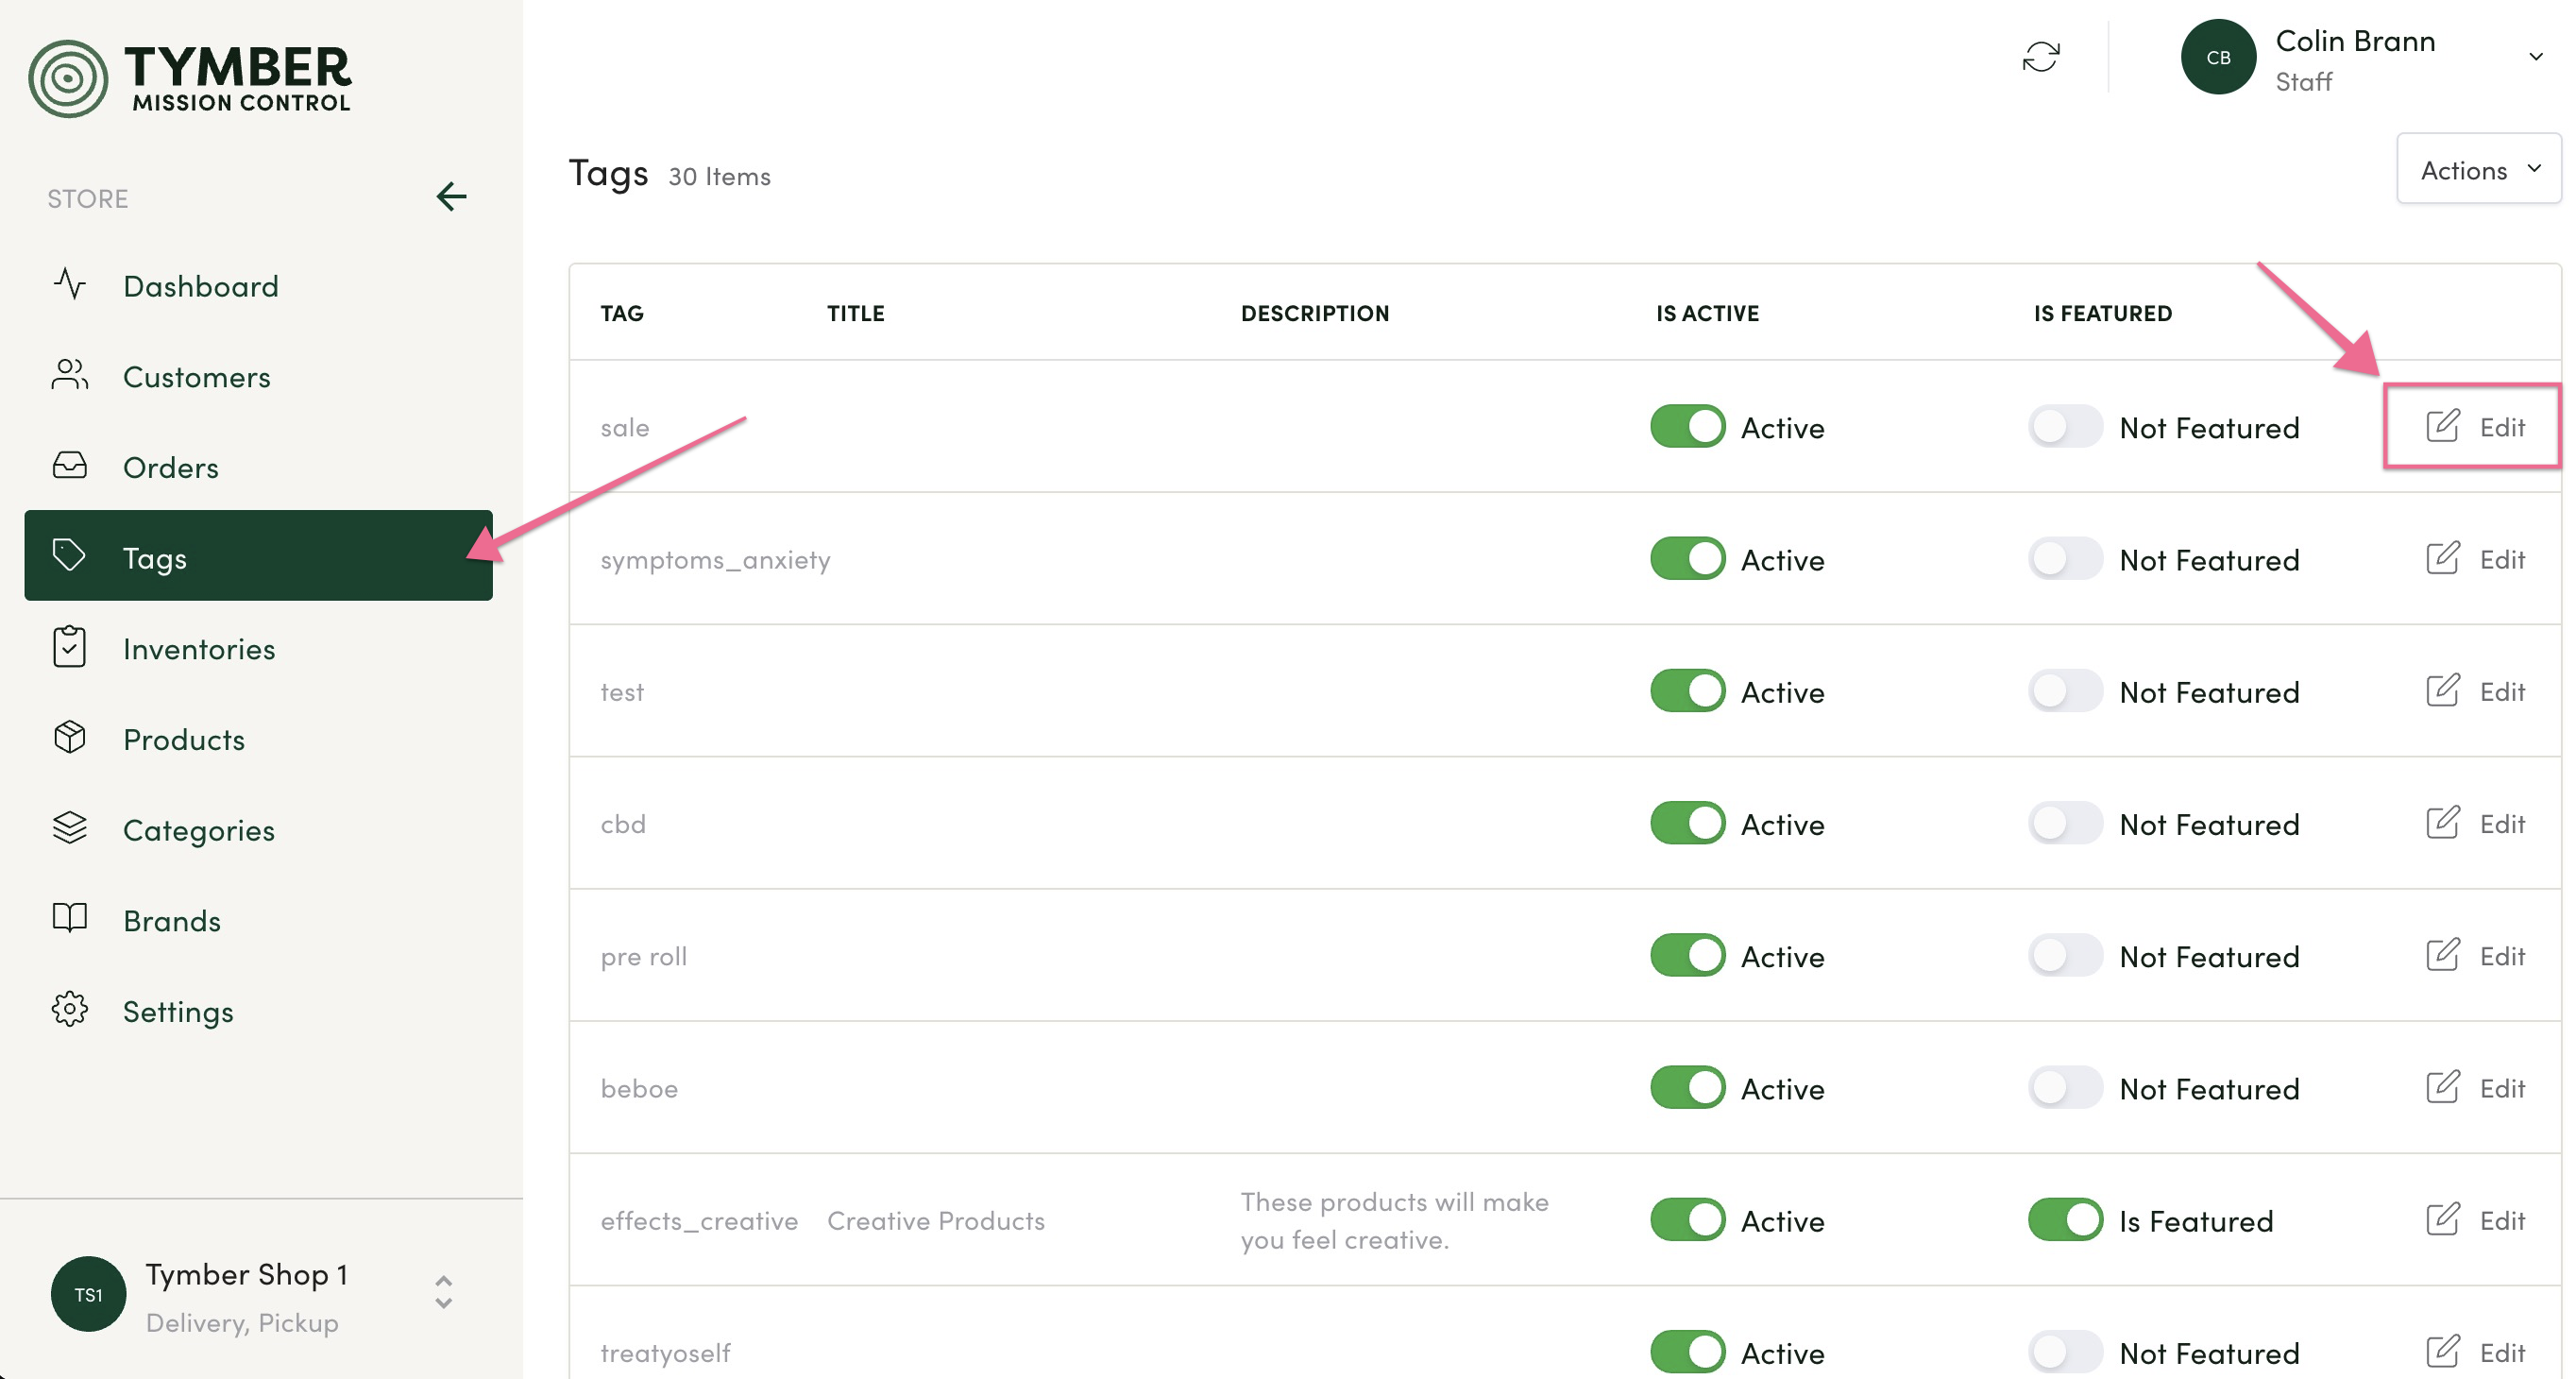Open Settings in sidebar
2576x1379 pixels.
(258, 1011)
